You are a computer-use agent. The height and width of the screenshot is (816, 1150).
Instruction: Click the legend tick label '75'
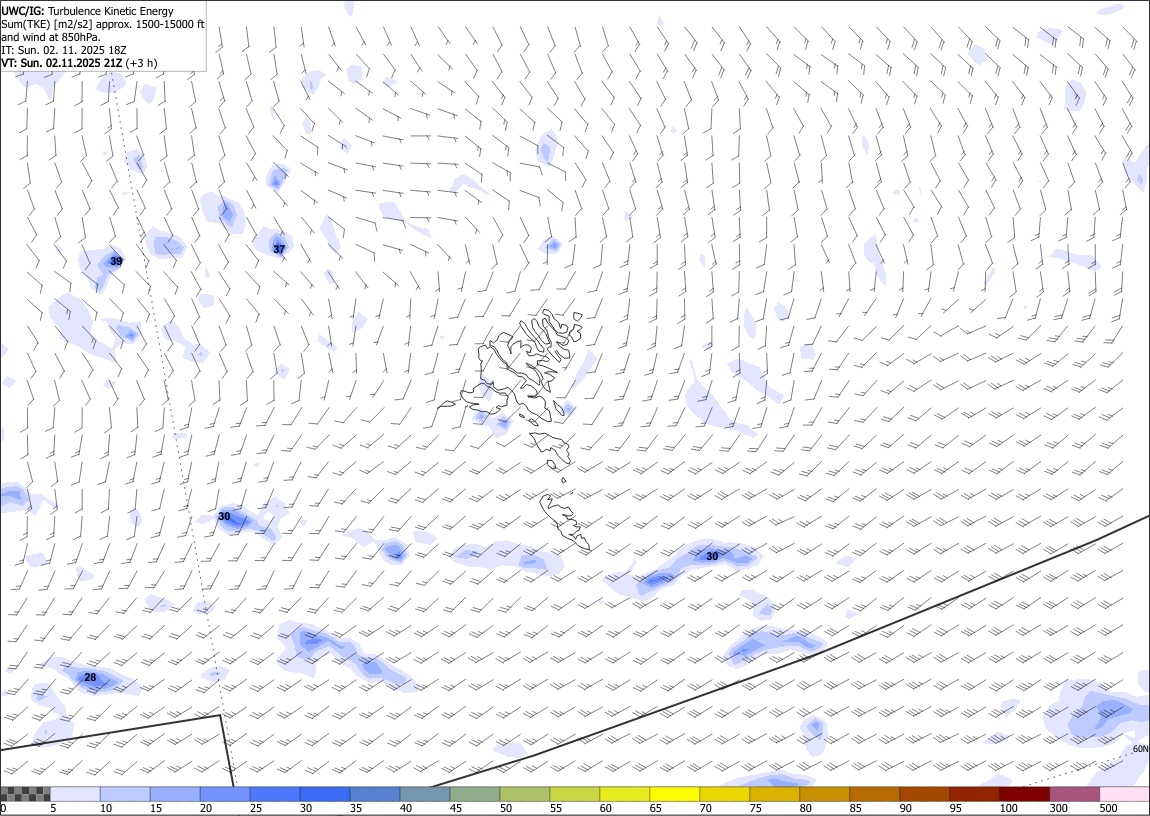coord(755,808)
